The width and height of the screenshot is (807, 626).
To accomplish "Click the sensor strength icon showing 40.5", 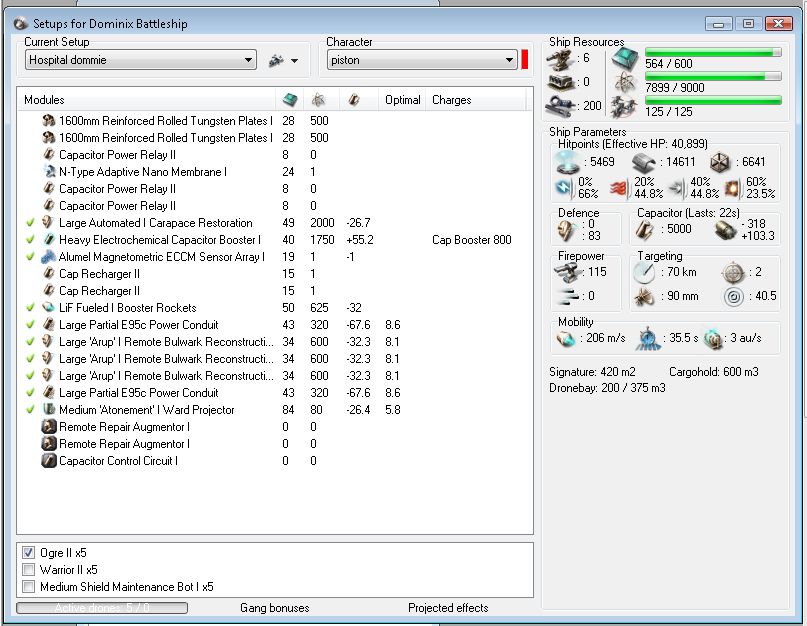I will 734,297.
